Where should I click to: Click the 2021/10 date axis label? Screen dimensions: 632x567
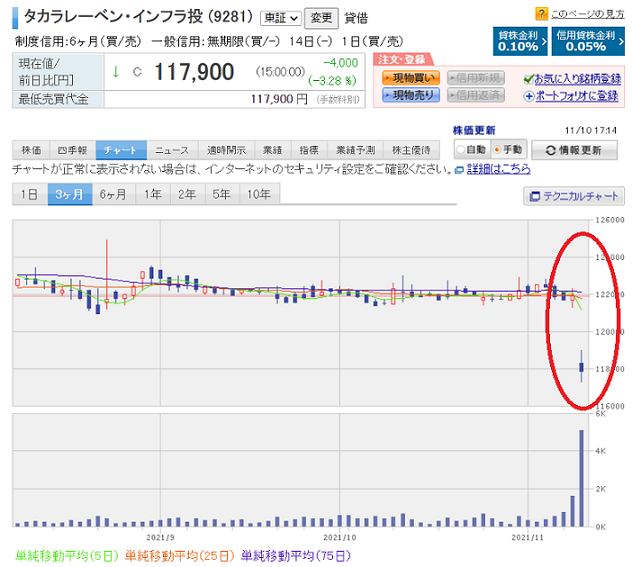[340, 537]
